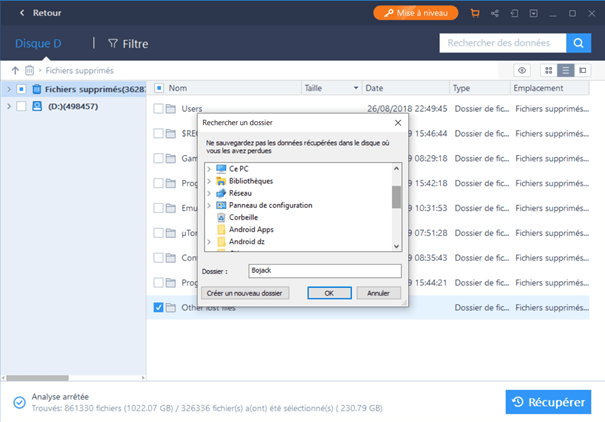Click Créer un nouveau dossier button
This screenshot has width=605, height=422.
tap(245, 293)
